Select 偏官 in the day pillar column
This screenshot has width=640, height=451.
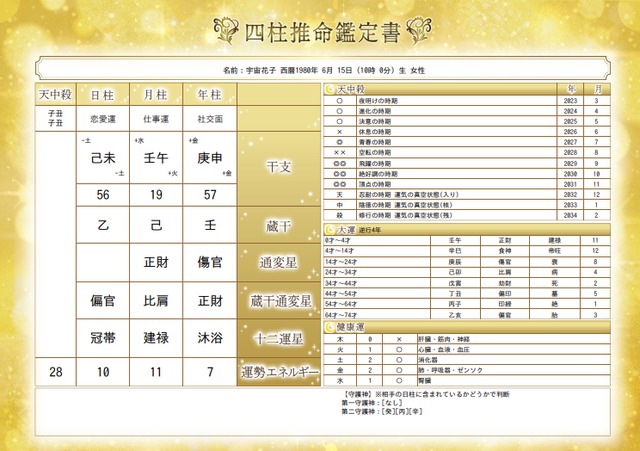click(x=103, y=301)
